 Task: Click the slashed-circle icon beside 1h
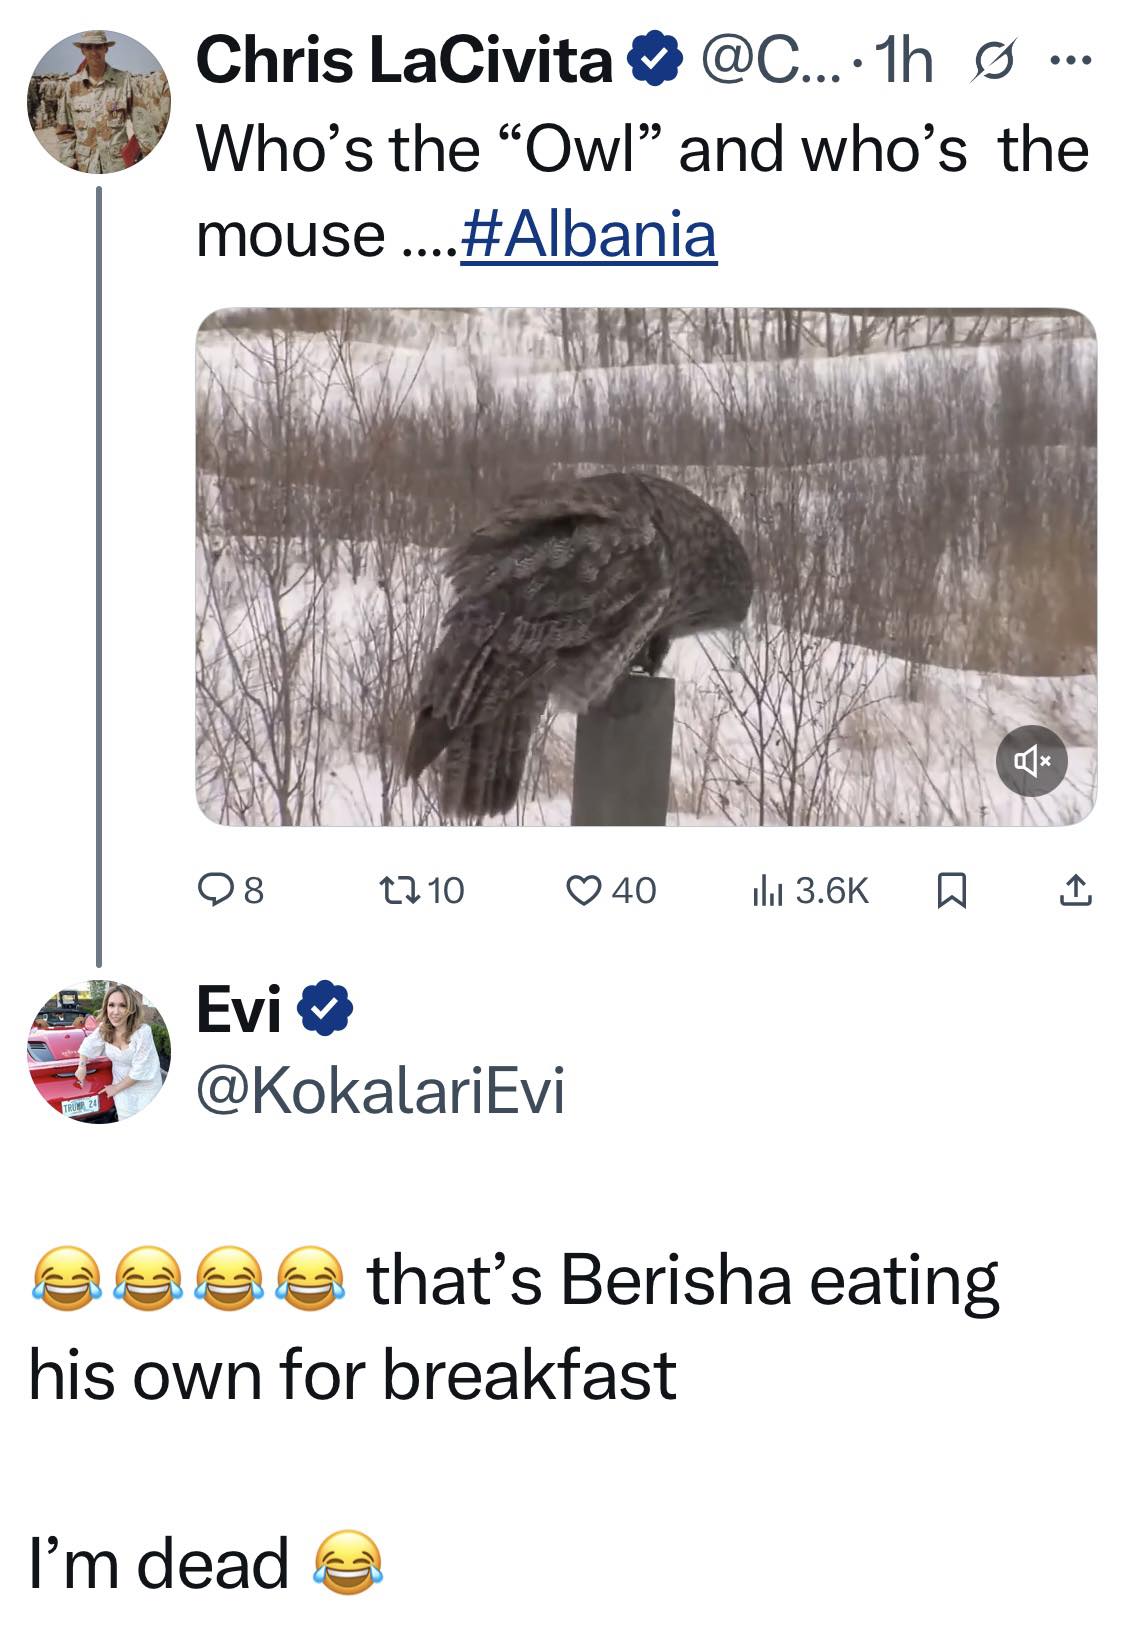pos(988,62)
